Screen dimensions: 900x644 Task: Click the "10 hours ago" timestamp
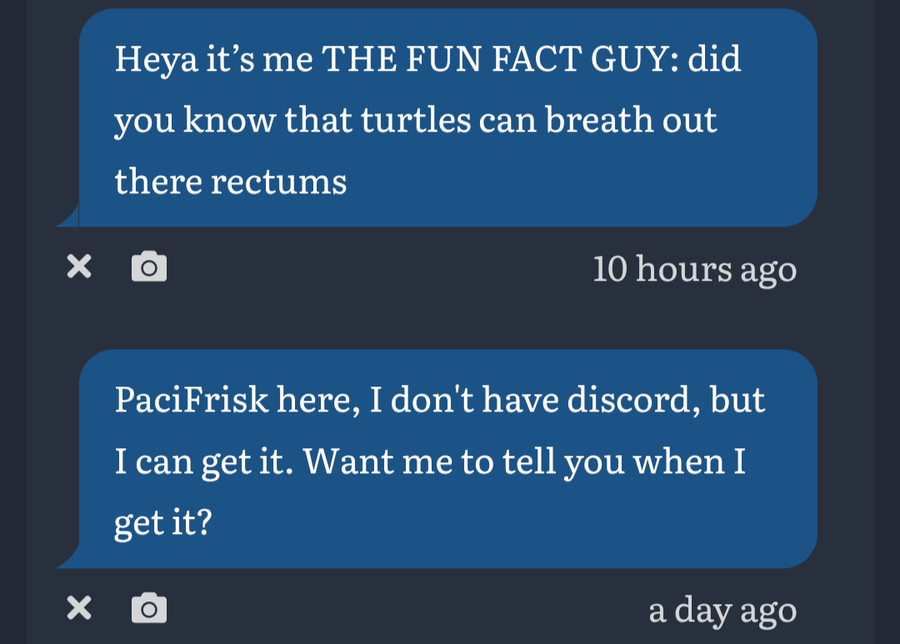tap(694, 269)
